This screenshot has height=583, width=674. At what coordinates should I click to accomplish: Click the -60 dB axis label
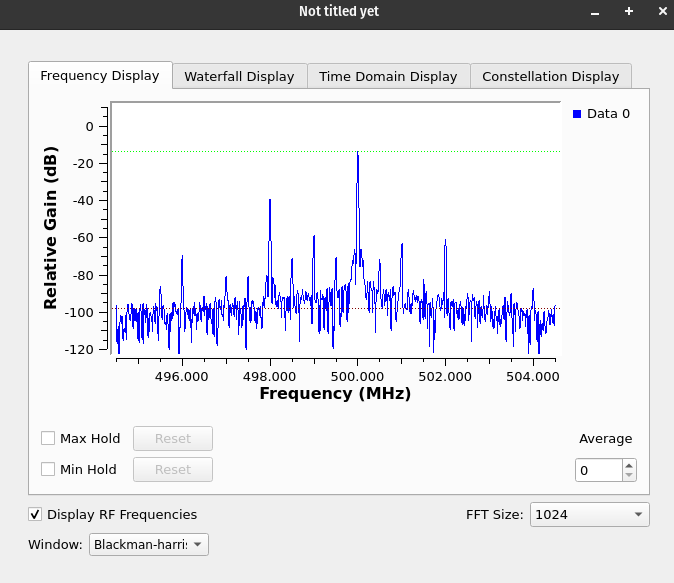(83, 238)
